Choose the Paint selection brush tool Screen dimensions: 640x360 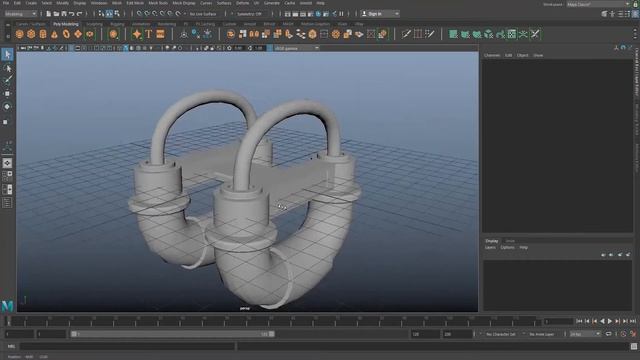7,80
